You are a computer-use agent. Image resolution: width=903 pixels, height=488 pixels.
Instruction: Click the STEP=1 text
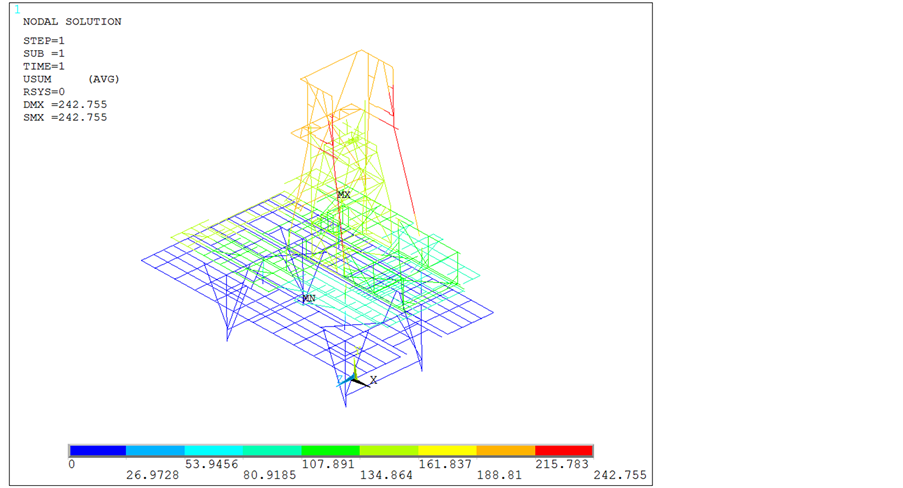click(44, 41)
